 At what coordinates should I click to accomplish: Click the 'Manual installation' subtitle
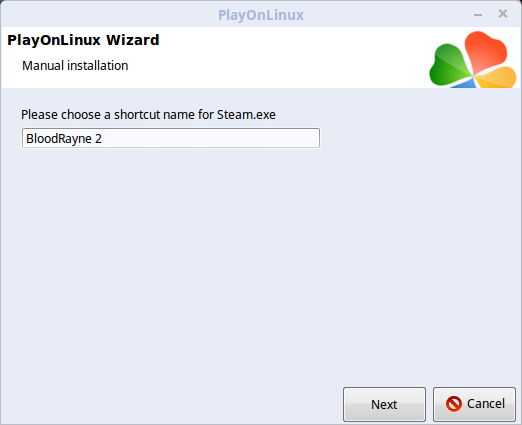(x=75, y=66)
